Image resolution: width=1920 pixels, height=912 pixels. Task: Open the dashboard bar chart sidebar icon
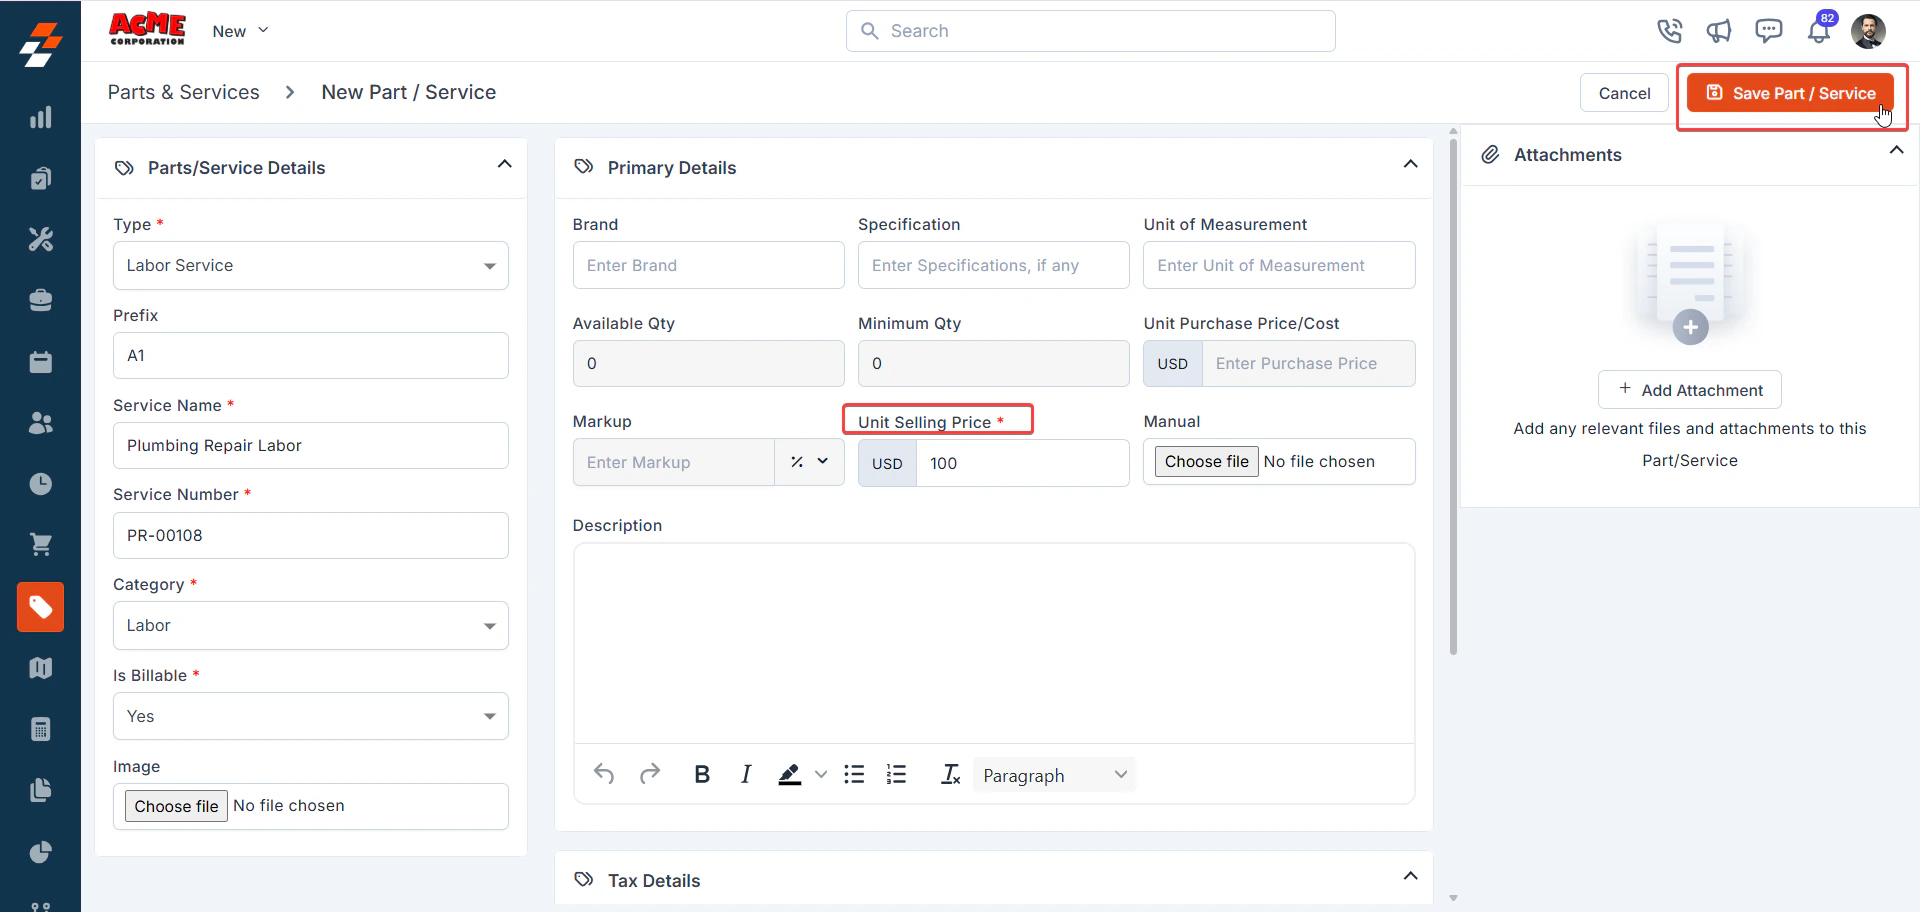point(40,117)
